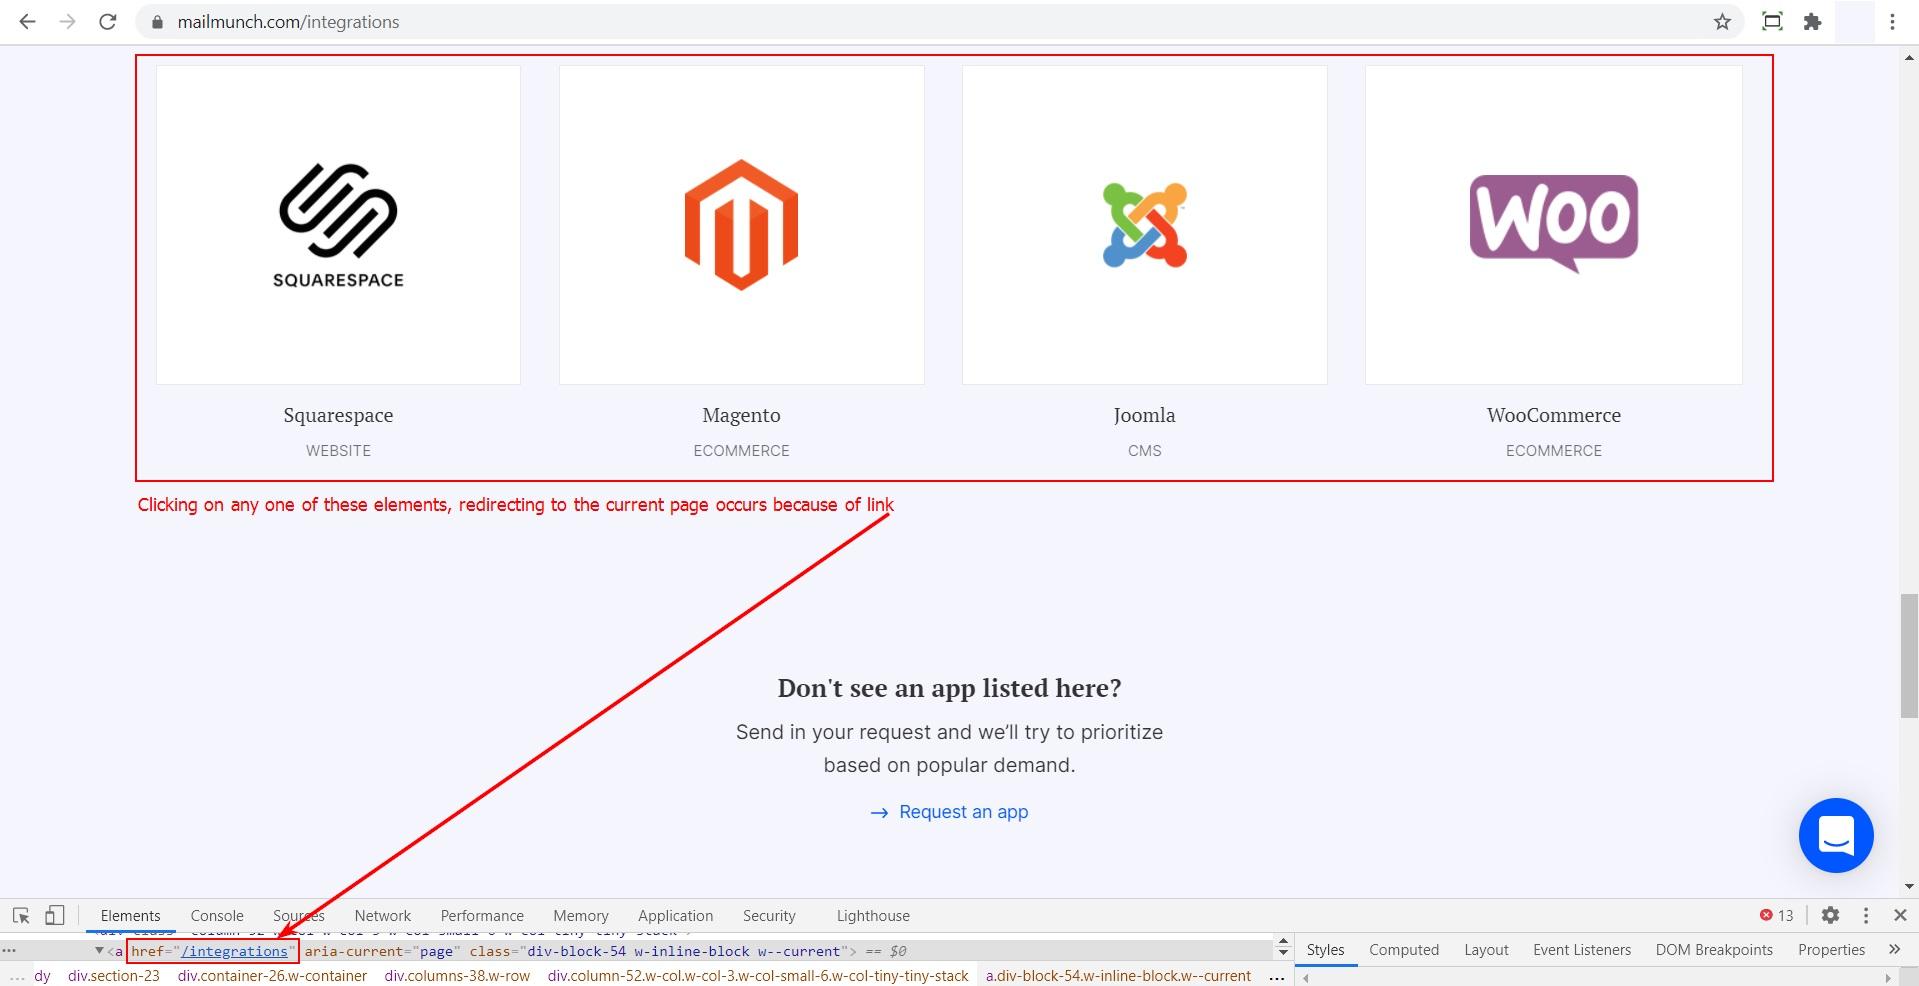Open DevTools customize three-dot menu

(x=1865, y=915)
